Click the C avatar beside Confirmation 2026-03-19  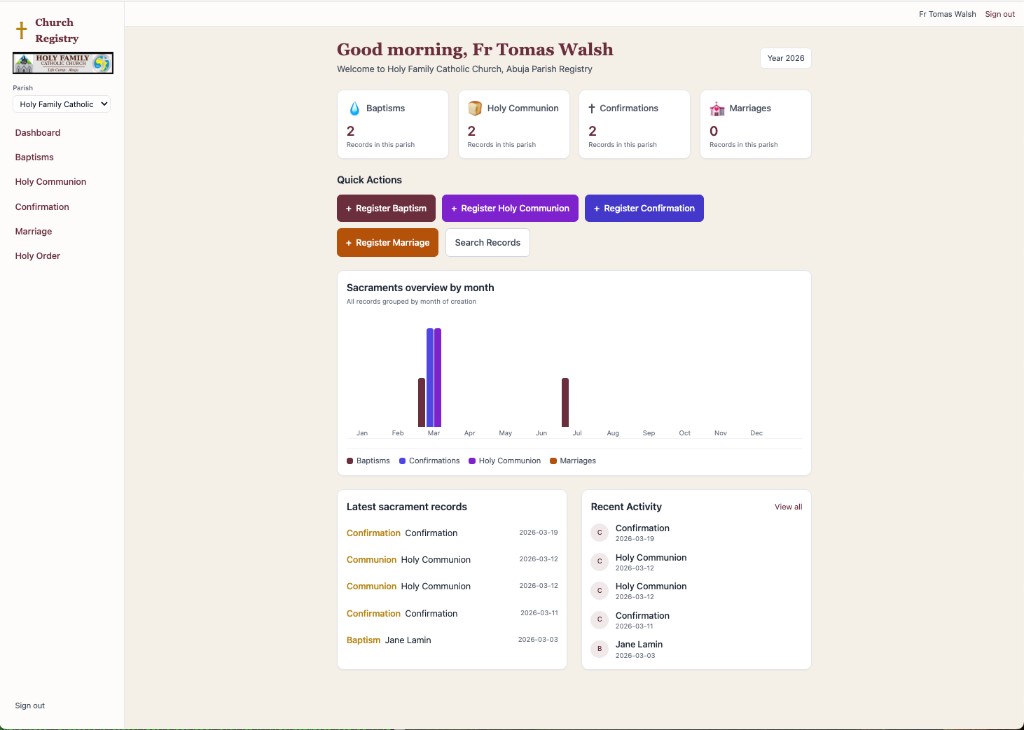click(x=599, y=532)
